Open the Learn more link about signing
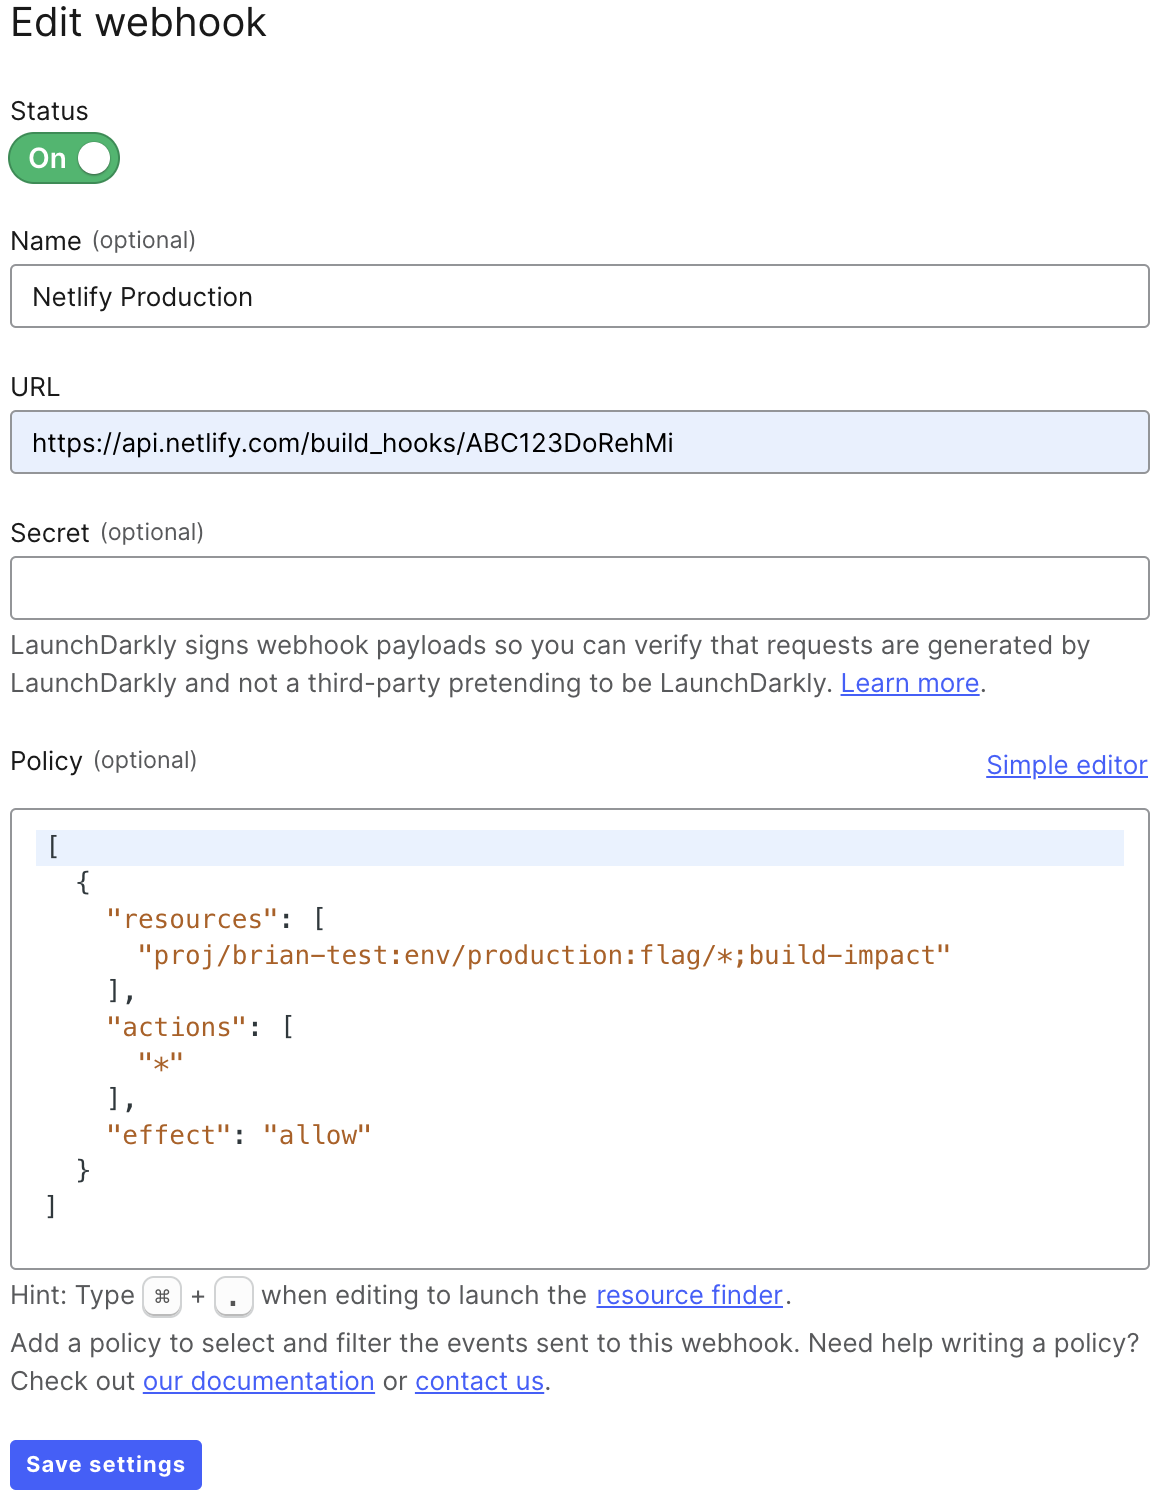This screenshot has height=1500, width=1166. click(x=909, y=683)
